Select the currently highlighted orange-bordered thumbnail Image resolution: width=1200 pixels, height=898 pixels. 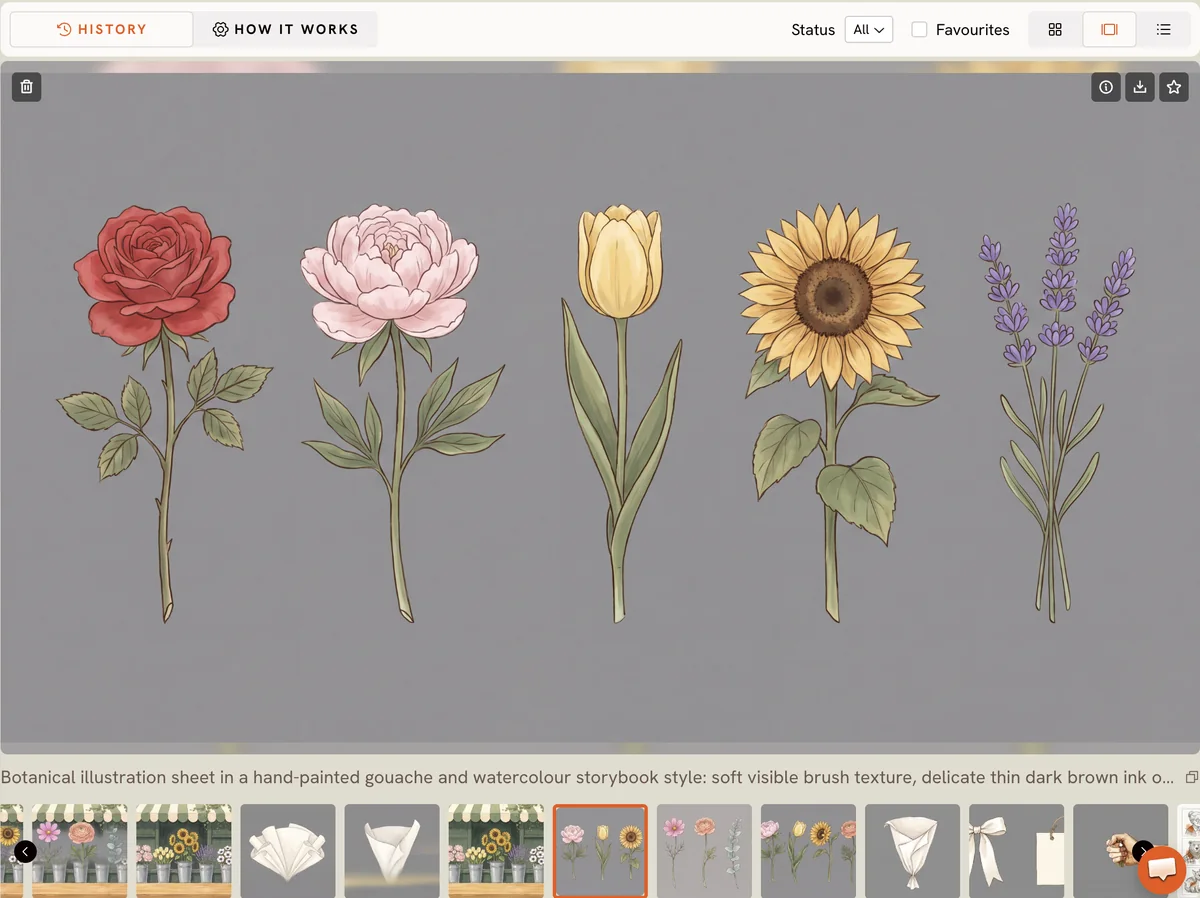point(600,851)
